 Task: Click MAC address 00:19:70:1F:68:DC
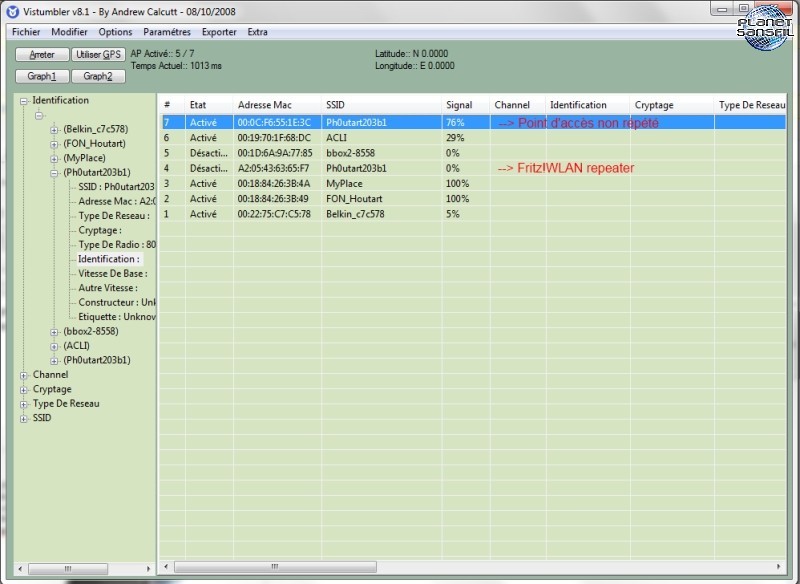click(x=274, y=138)
